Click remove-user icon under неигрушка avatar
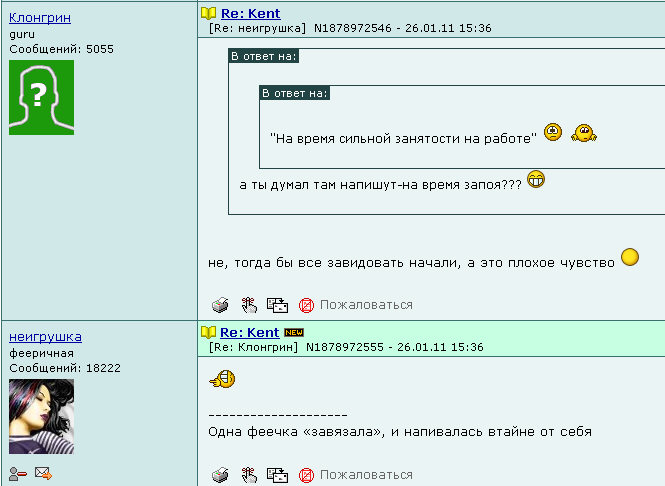 pos(17,473)
